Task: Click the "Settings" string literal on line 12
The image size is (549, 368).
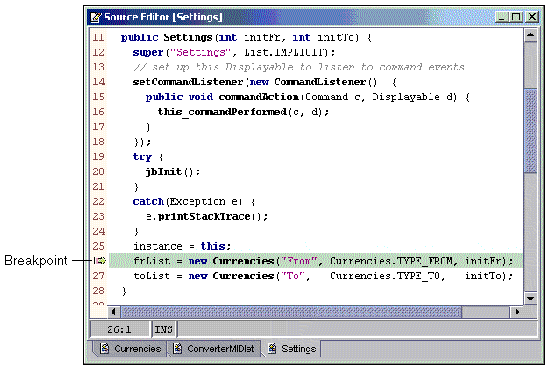Action: coord(200,53)
